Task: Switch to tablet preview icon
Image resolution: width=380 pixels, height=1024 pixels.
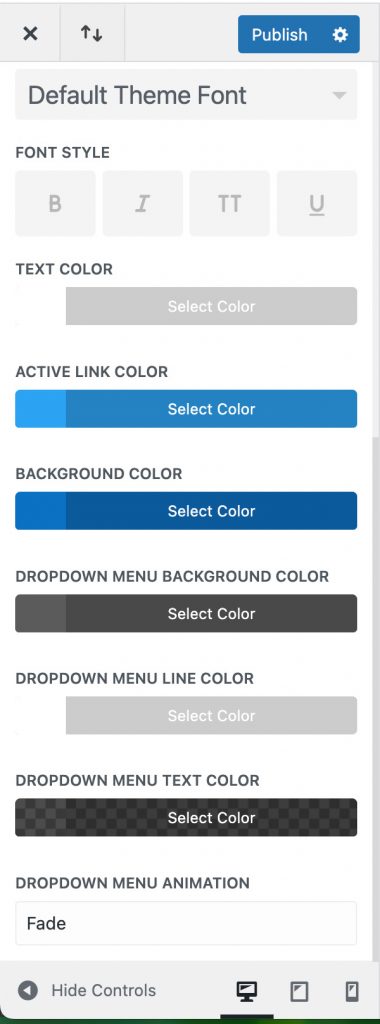Action: 299,991
